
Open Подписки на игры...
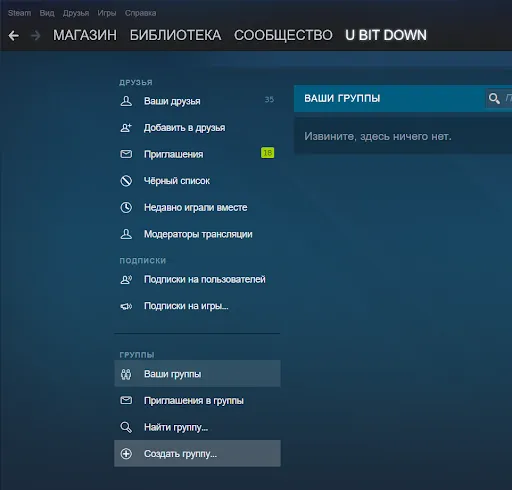(x=197, y=306)
